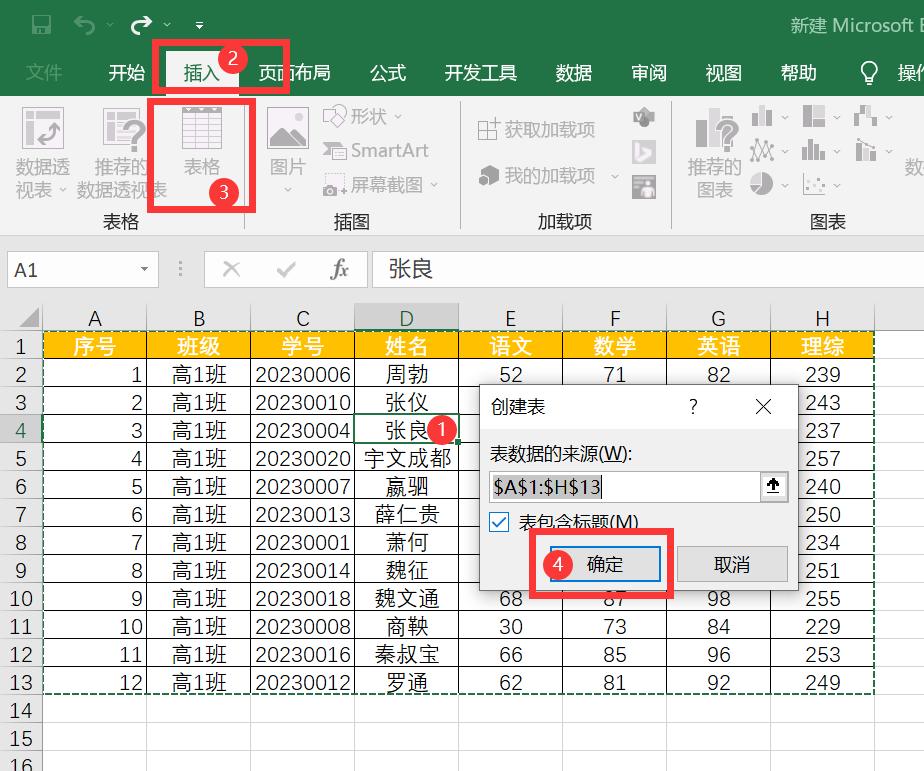Click the checkmark Enter formula icon
924x771 pixels.
(286, 269)
